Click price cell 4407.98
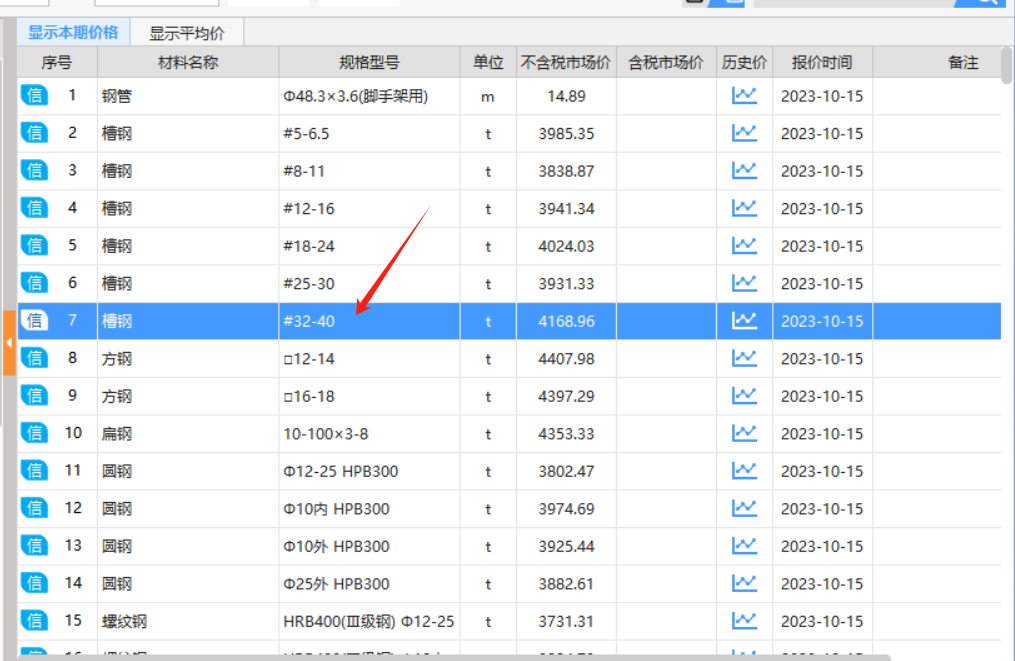Viewport: 1015px width, 661px height. [566, 359]
